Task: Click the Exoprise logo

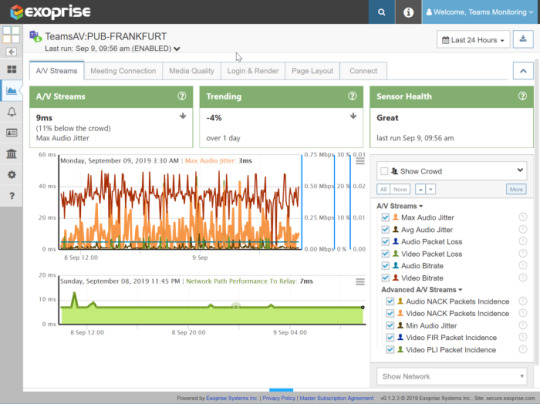Action: 50,12
